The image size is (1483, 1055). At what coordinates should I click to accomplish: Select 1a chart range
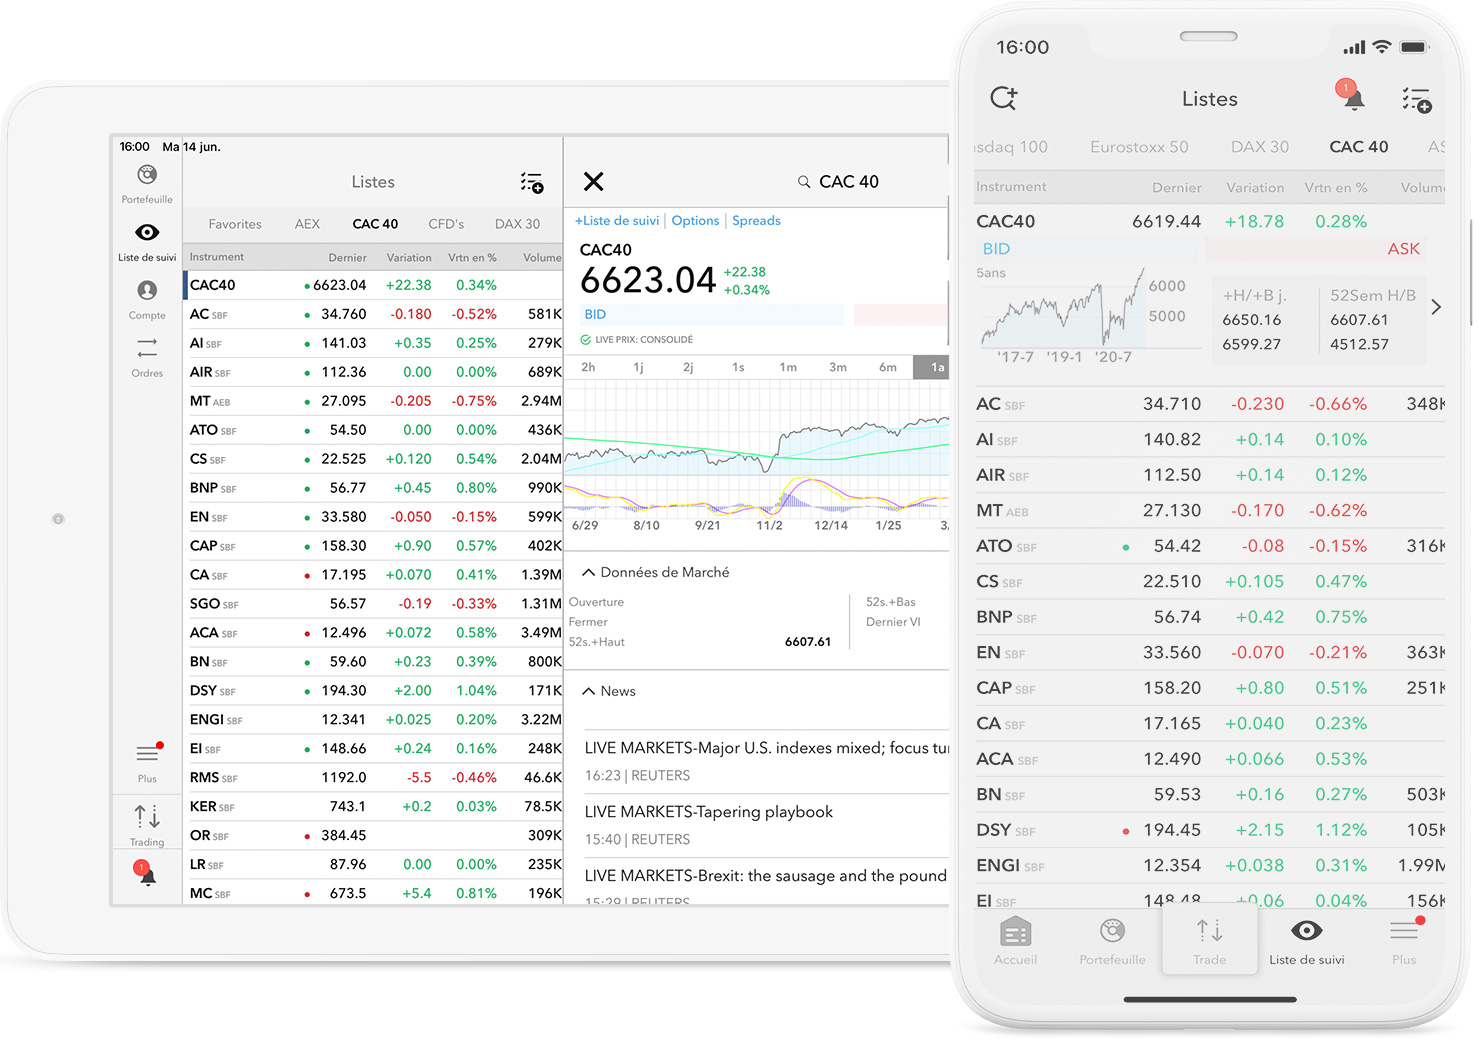(932, 367)
